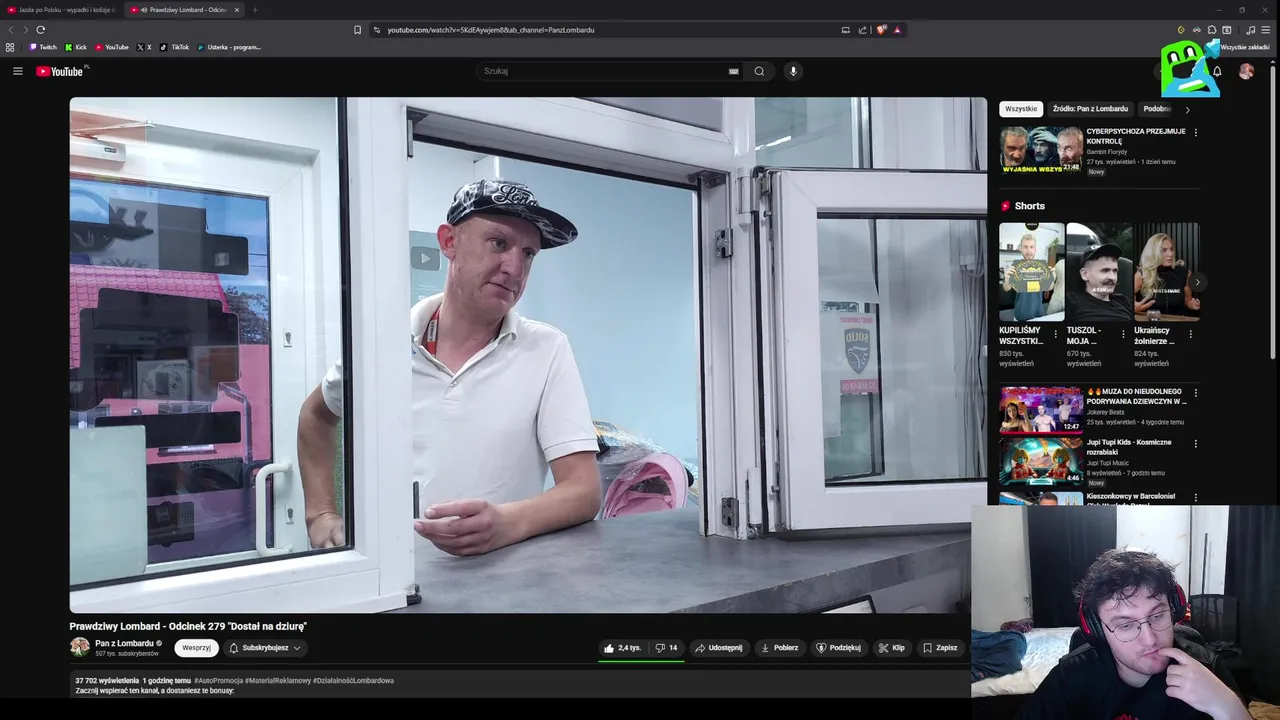Click the Udostępnij share button
Viewport: 1280px width, 720px height.
coord(718,648)
